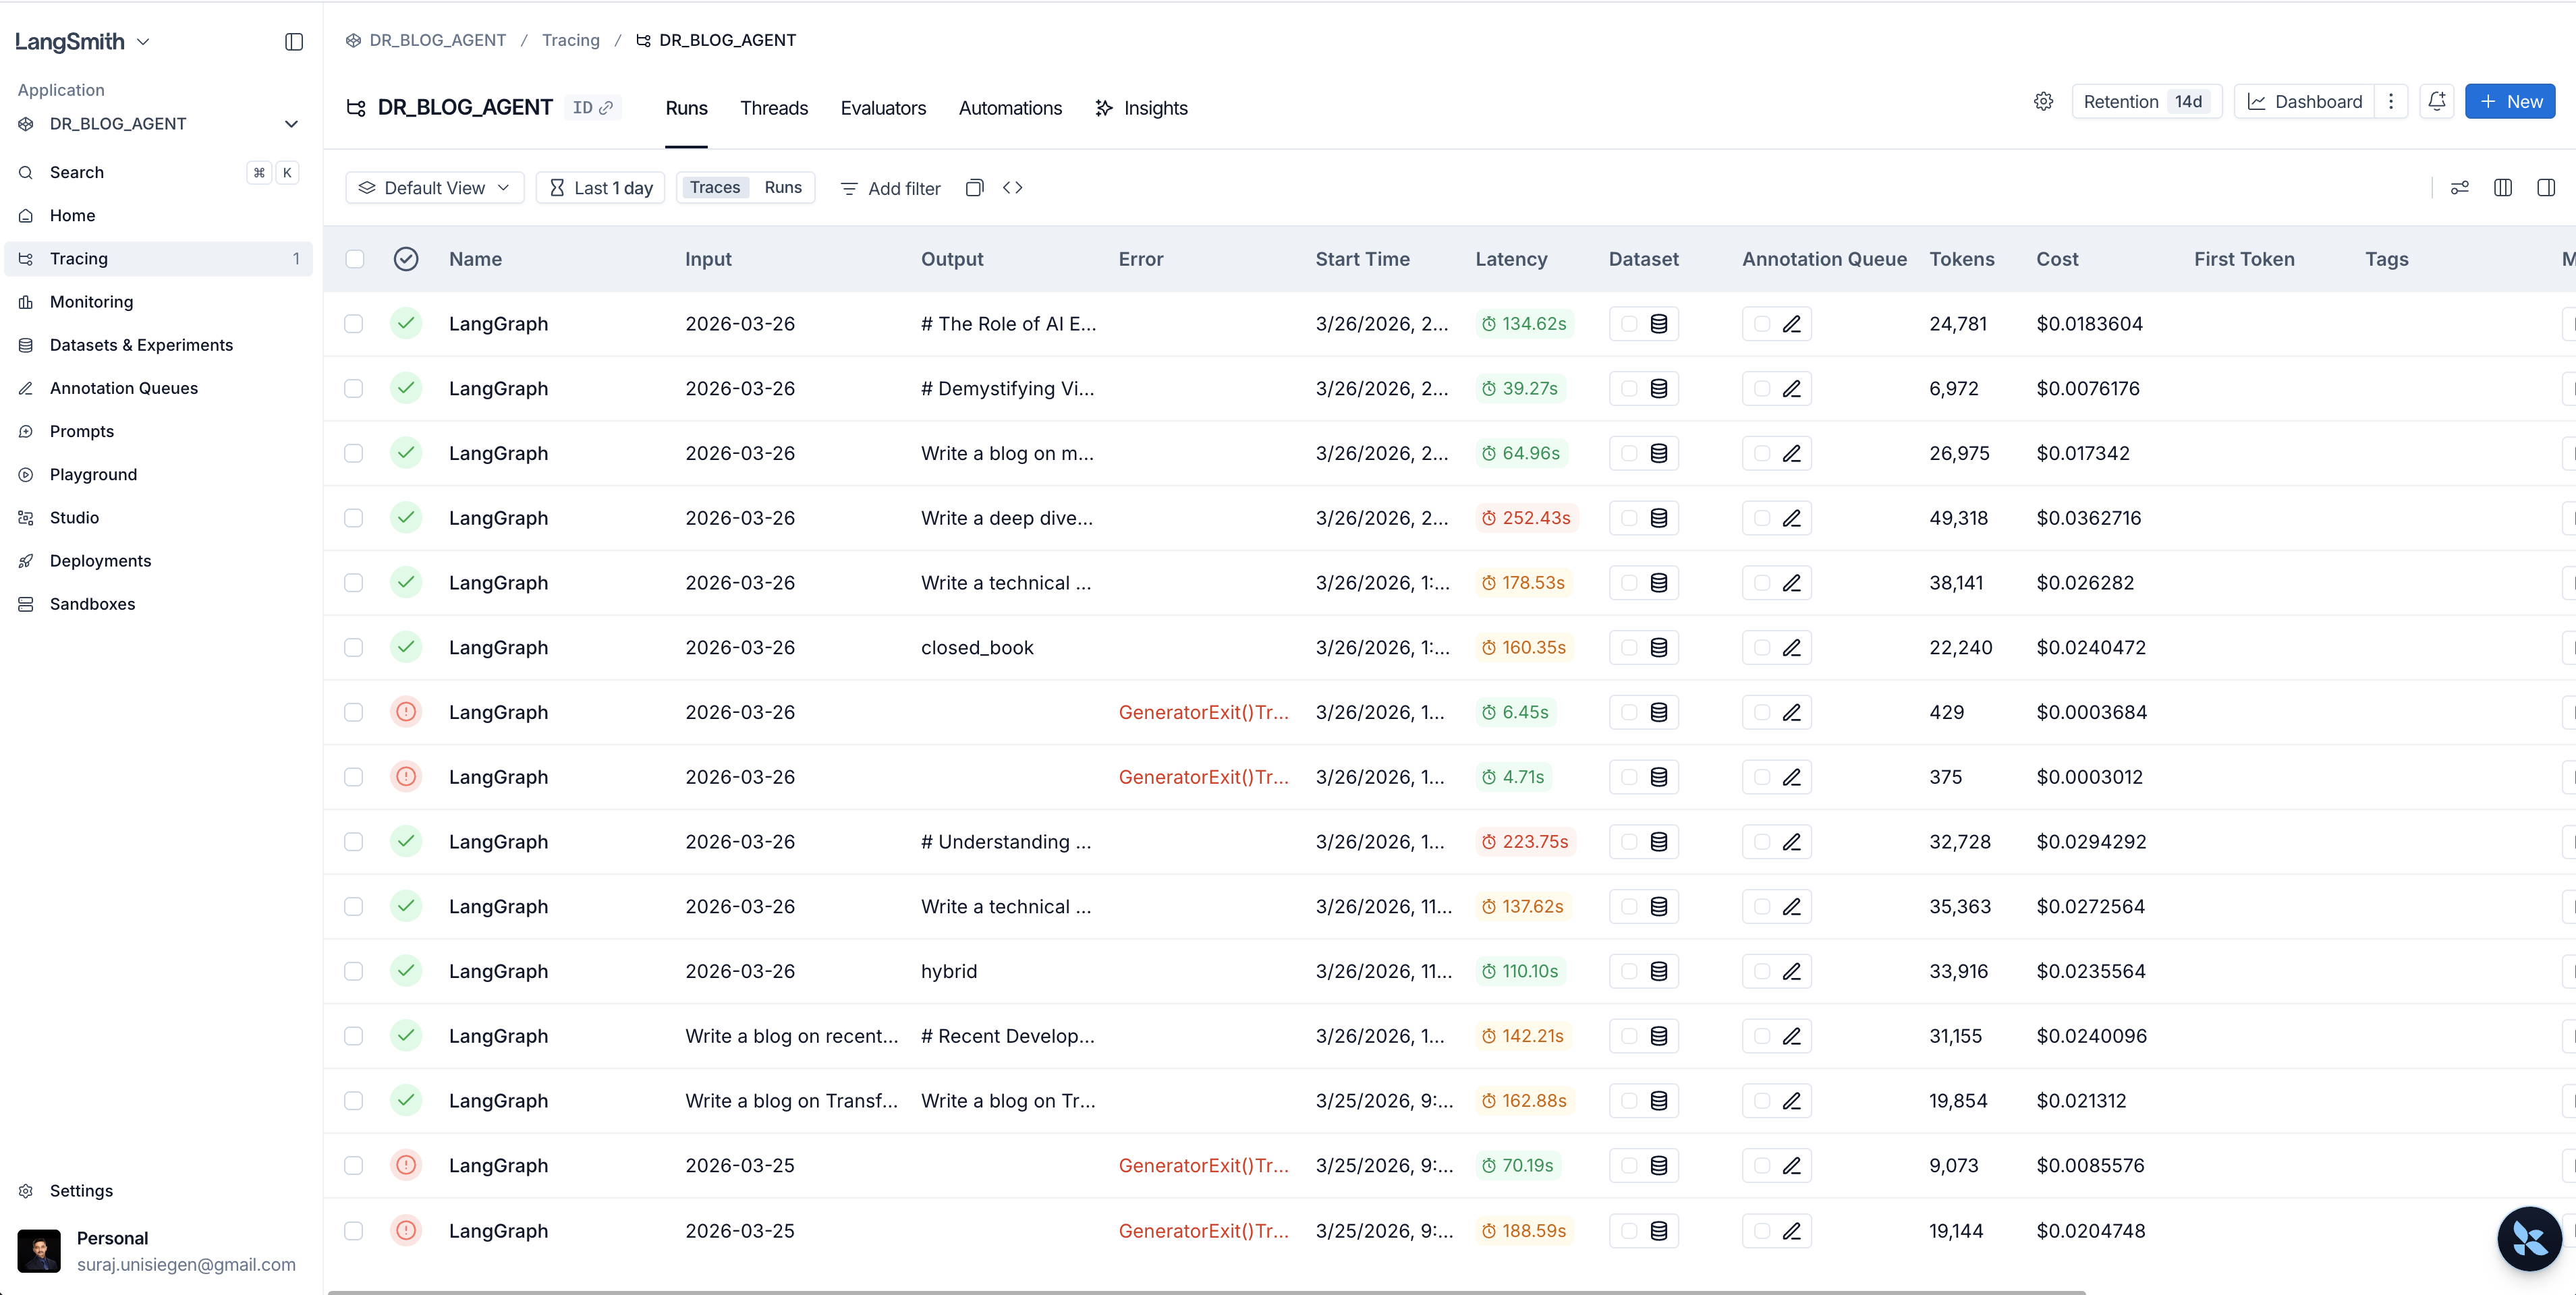Open the Evaluators tab
The image size is (2576, 1295).
pos(882,108)
